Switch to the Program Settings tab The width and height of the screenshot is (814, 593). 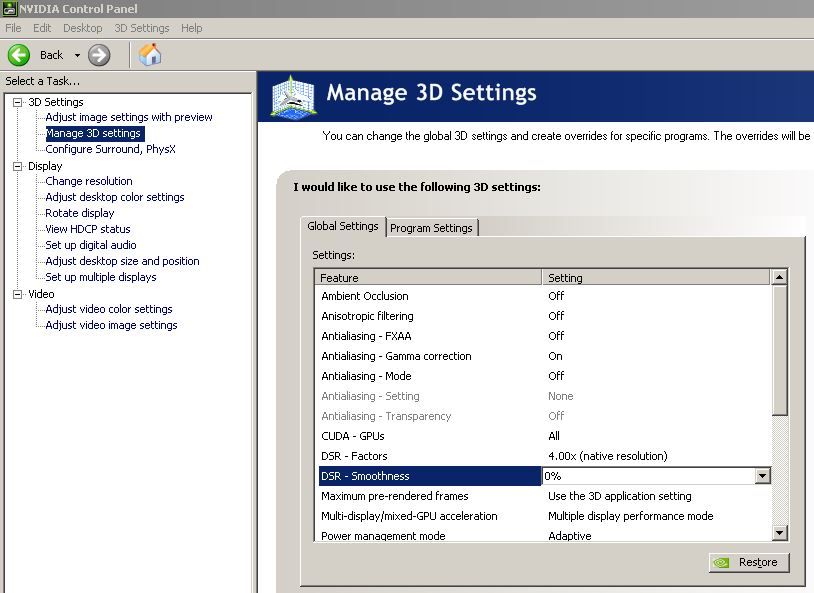(431, 228)
